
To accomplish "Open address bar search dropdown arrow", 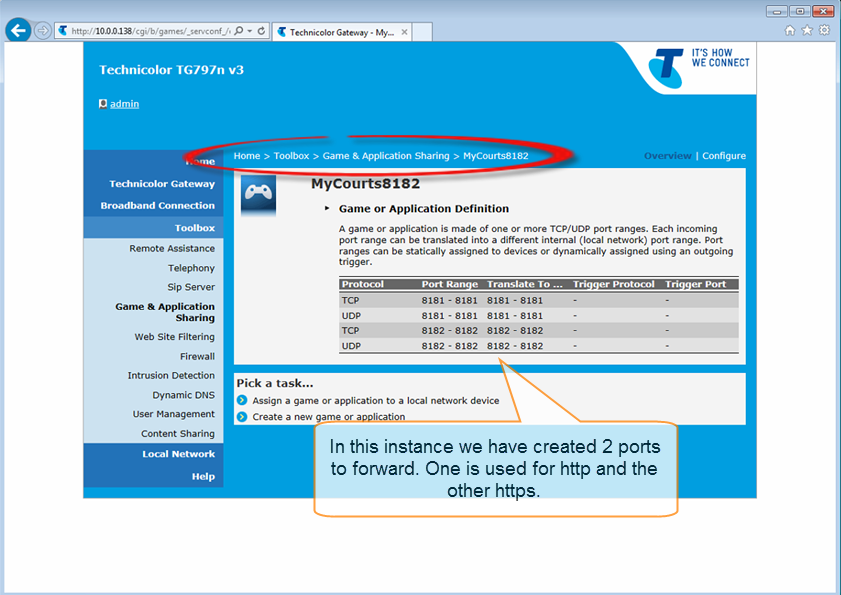I will (x=248, y=31).
